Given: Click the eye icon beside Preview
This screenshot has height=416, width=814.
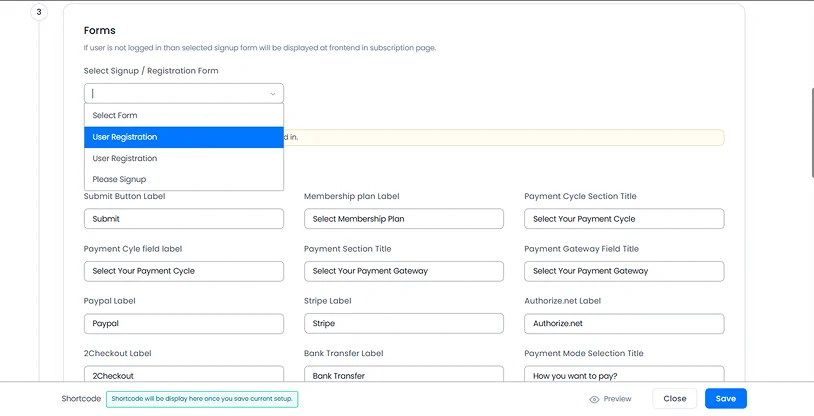Looking at the screenshot, I should point(594,399).
